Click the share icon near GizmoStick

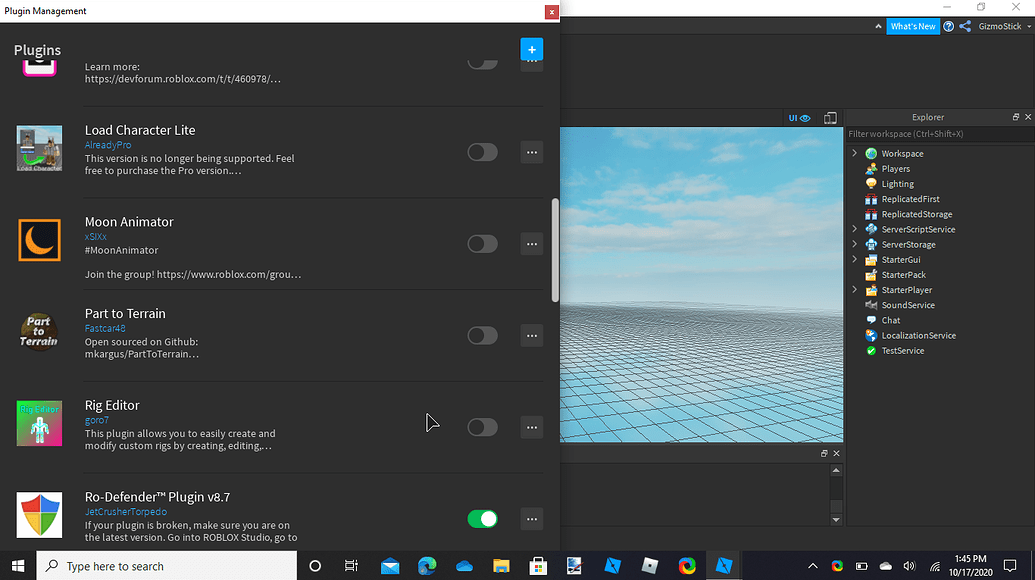pos(965,26)
